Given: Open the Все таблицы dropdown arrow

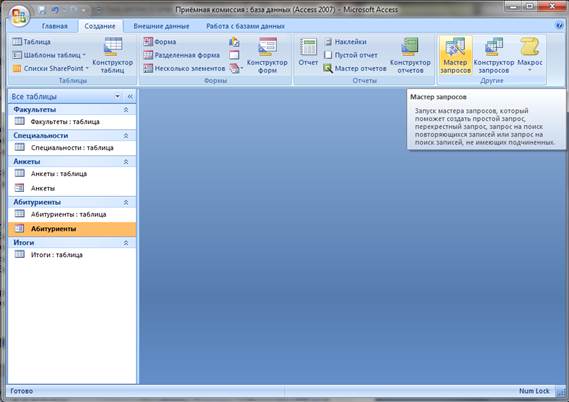Looking at the screenshot, I should point(117,97).
